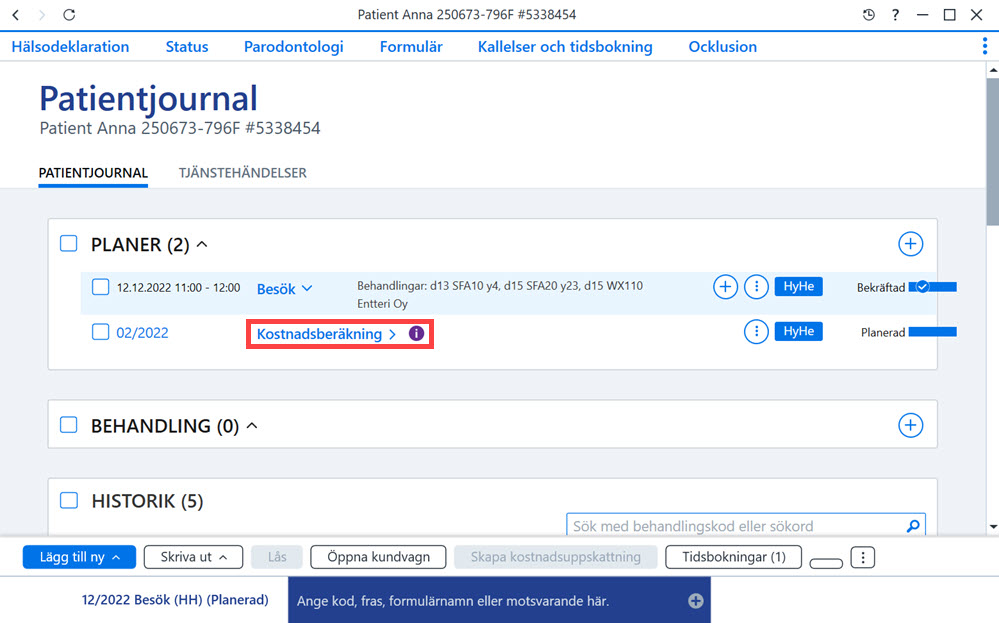This screenshot has width=999, height=623.
Task: Open the 02/2022 plan link
Action: tap(142, 333)
